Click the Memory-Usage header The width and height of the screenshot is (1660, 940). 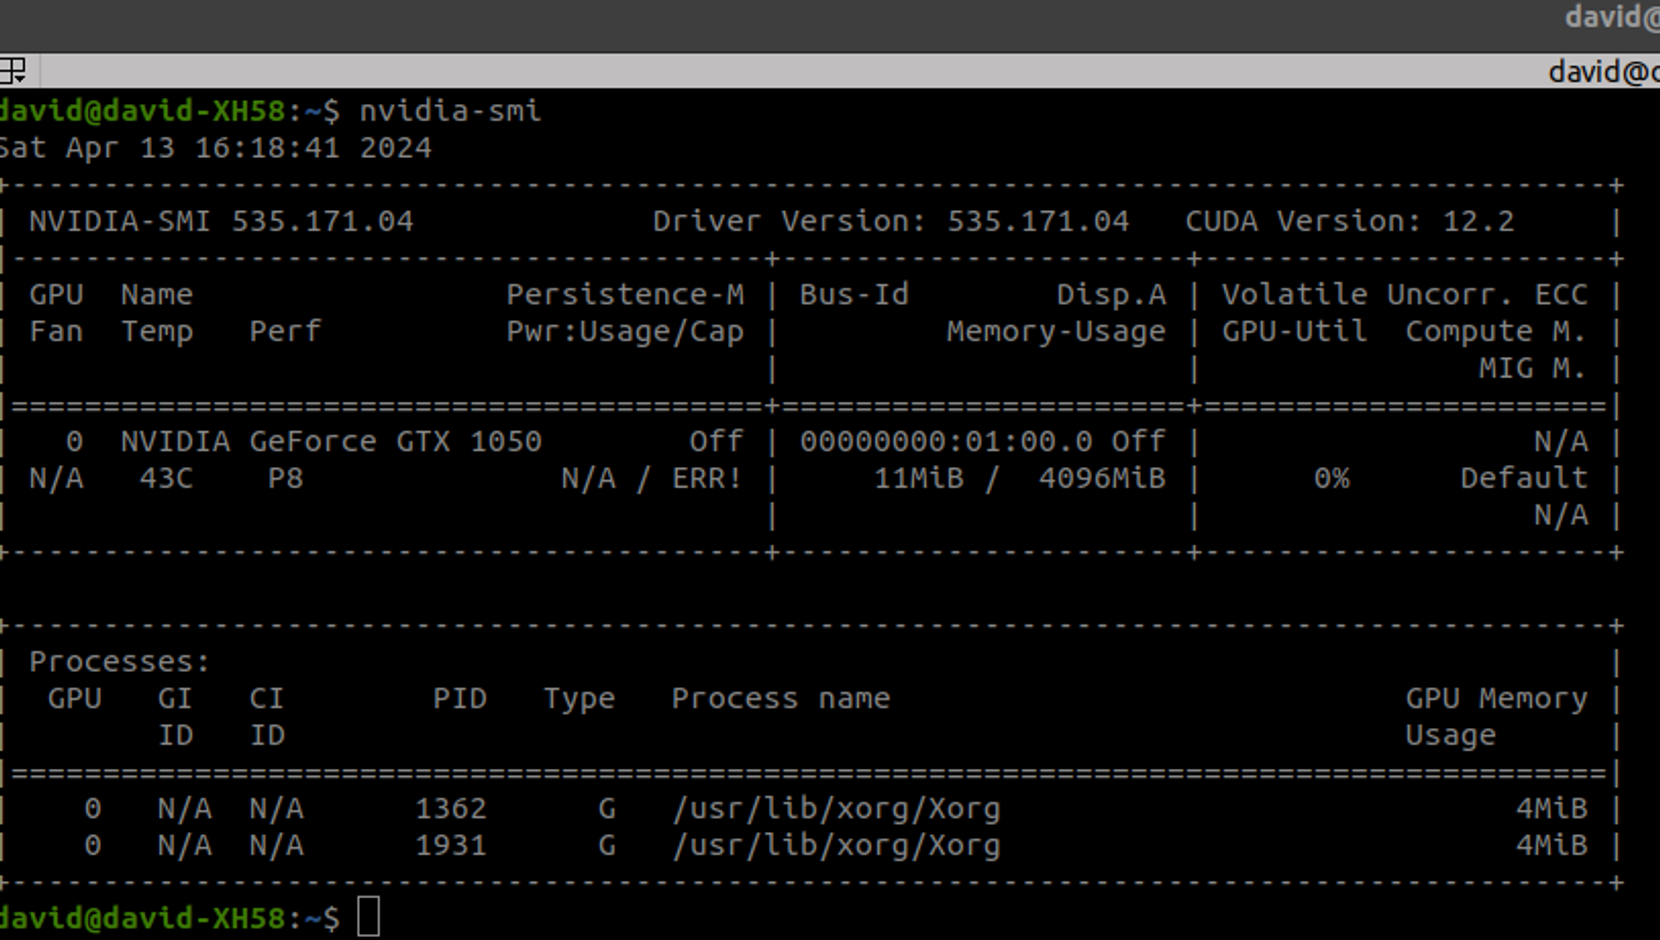tap(1056, 332)
